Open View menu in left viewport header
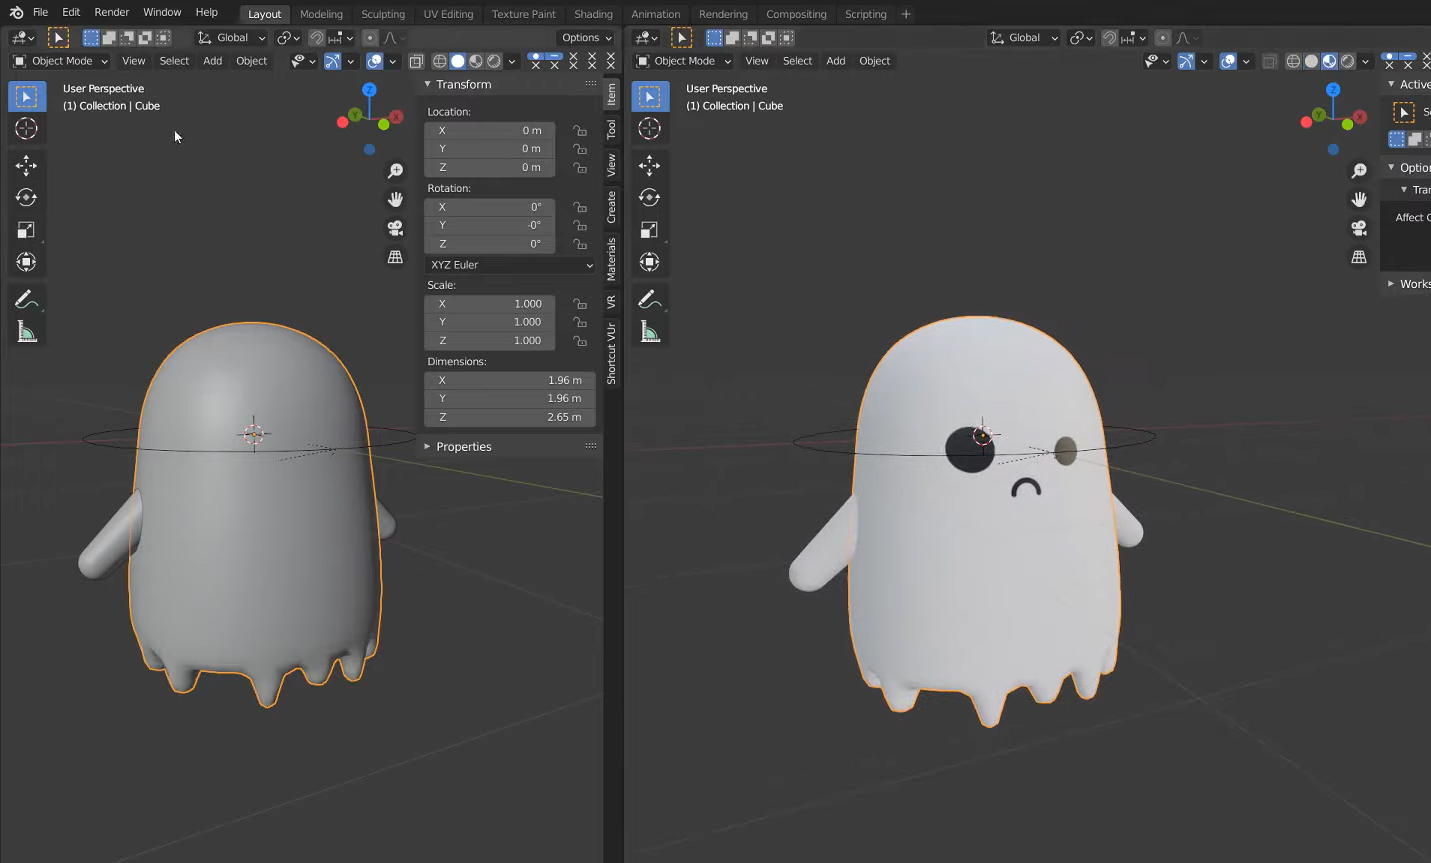This screenshot has width=1431, height=863. [133, 61]
